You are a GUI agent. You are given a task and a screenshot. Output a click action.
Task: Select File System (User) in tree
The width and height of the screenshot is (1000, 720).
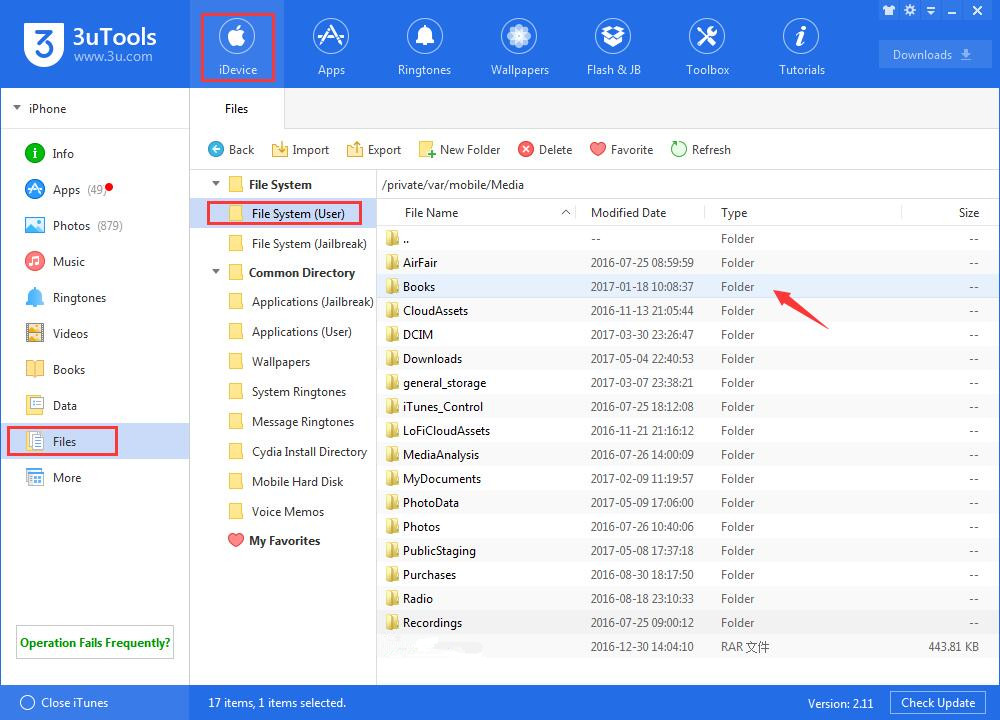coord(285,213)
